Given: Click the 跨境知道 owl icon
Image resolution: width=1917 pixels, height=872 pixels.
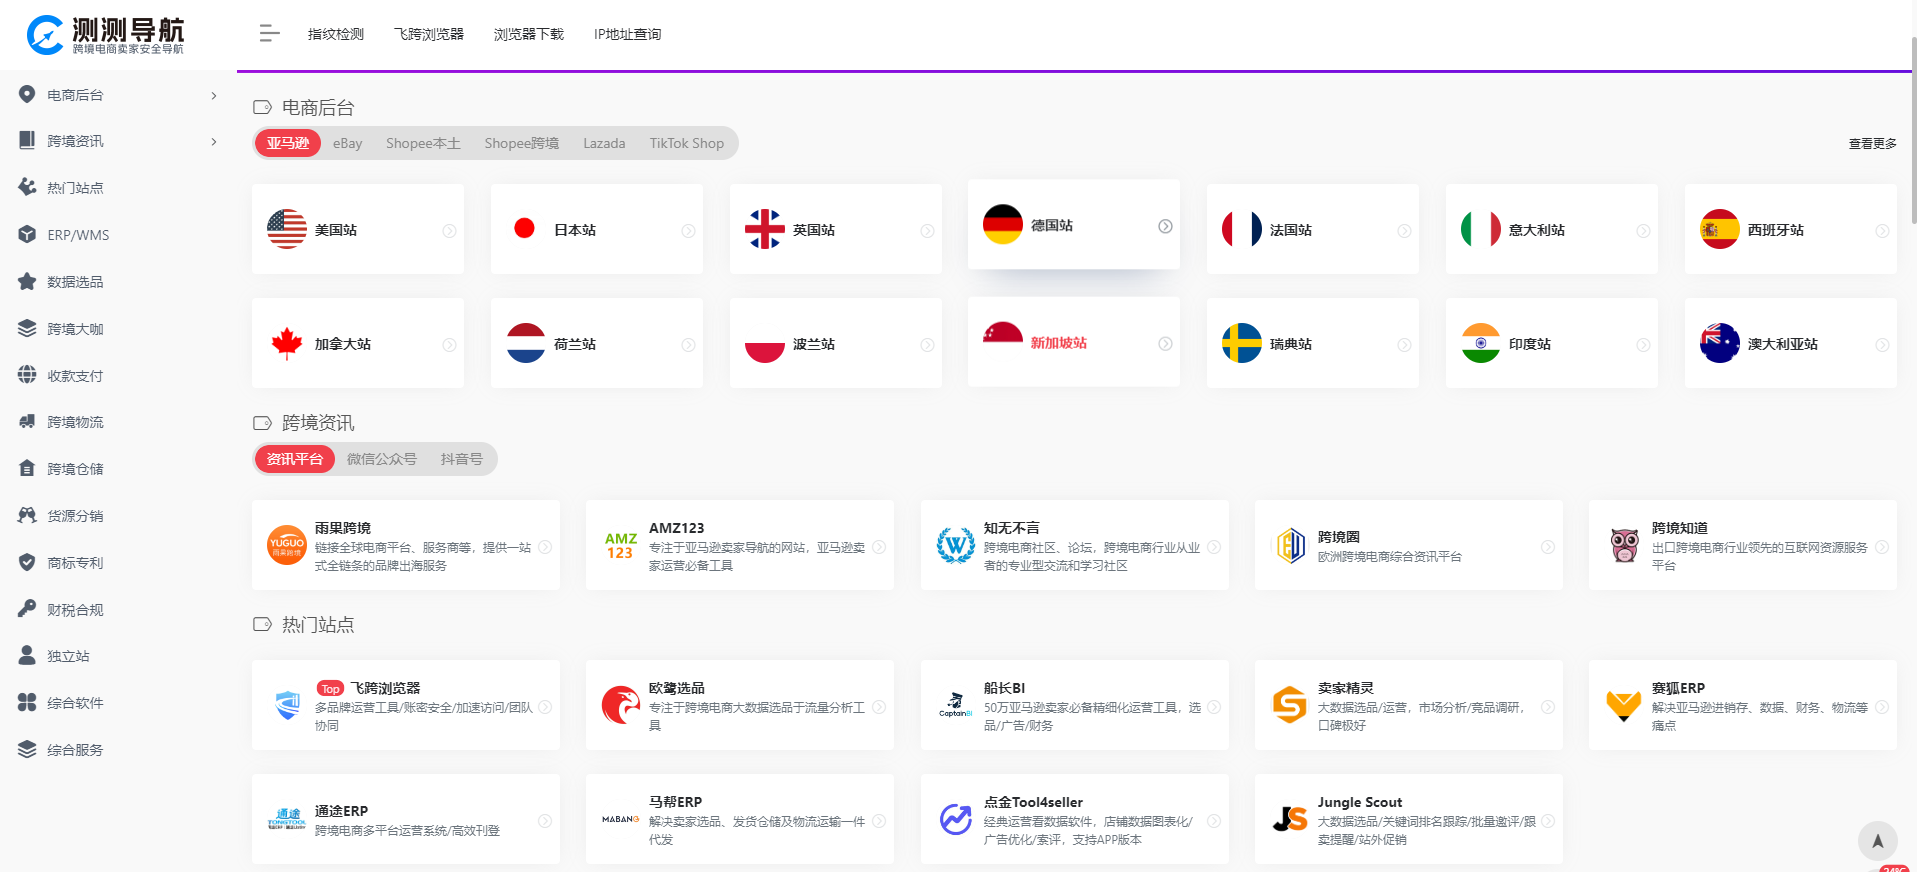Looking at the screenshot, I should (x=1624, y=545).
